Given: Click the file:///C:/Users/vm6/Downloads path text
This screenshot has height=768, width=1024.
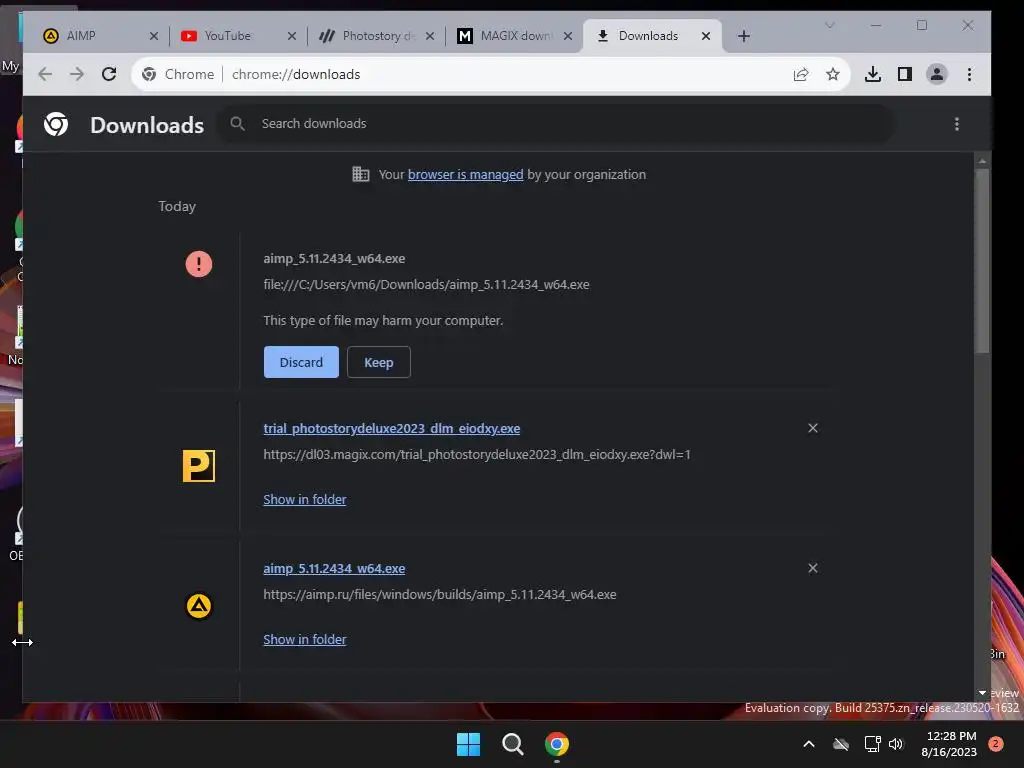Looking at the screenshot, I should coord(426,285).
